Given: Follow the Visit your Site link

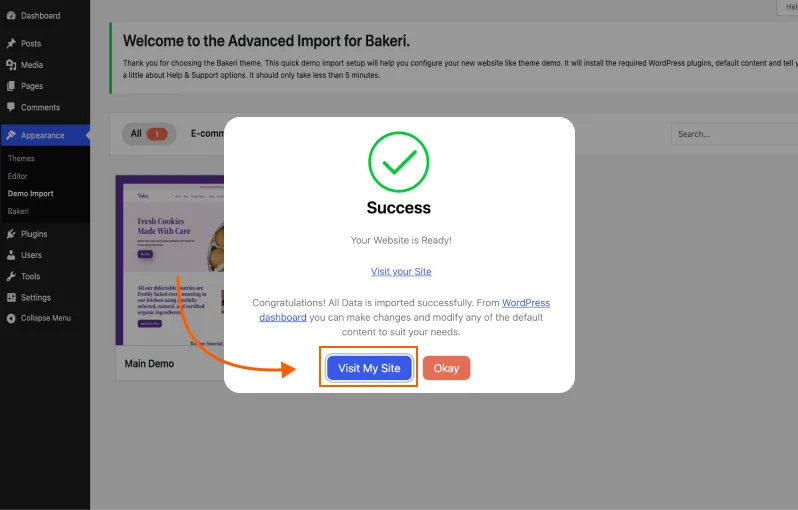Looking at the screenshot, I should [401, 271].
